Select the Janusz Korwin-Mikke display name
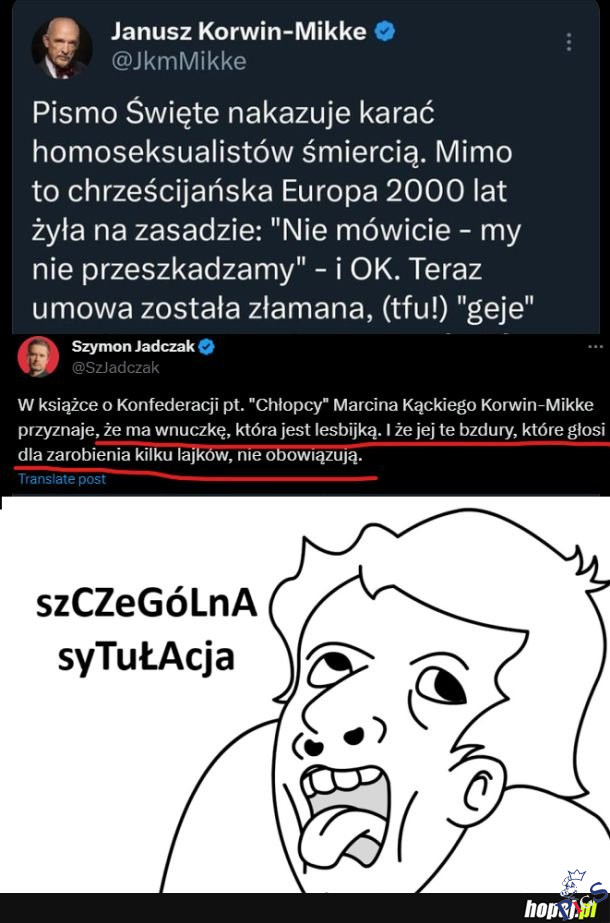This screenshot has width=610, height=923. tap(238, 31)
